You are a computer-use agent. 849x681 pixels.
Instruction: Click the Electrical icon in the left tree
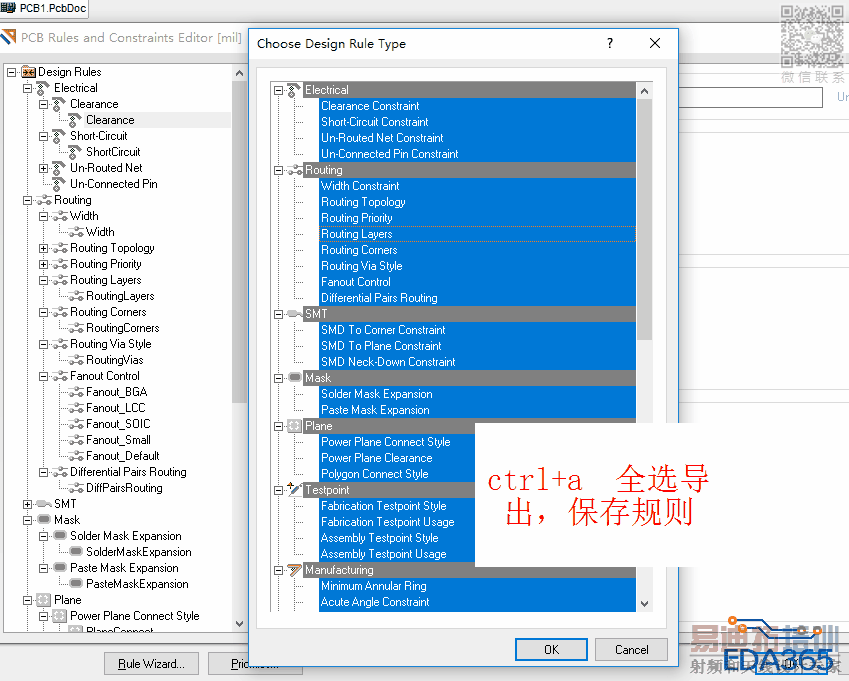coord(43,88)
